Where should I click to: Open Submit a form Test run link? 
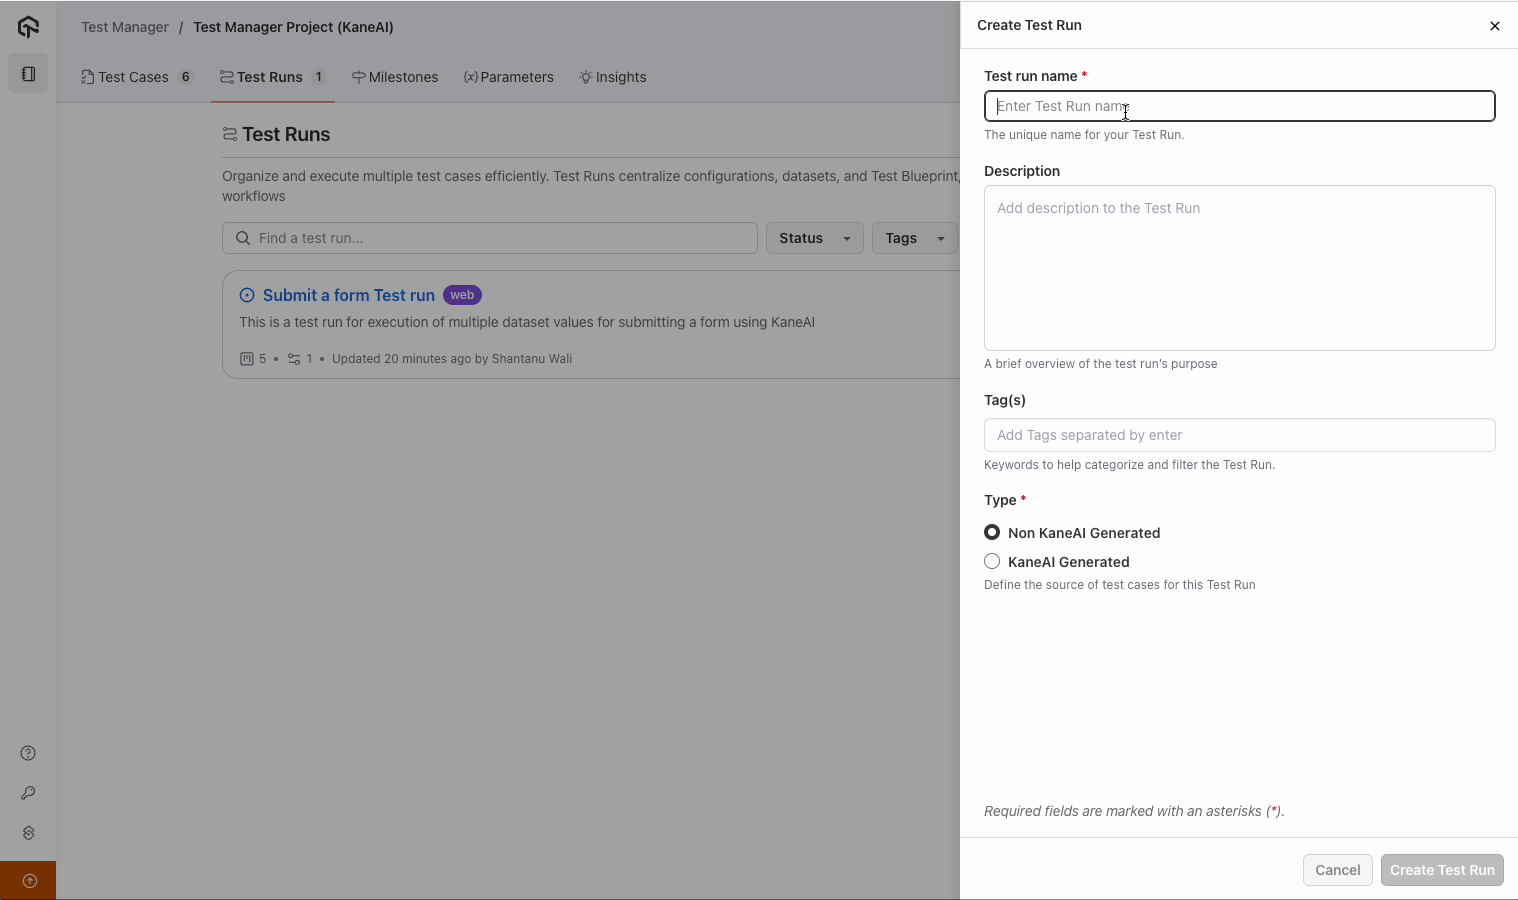pos(348,295)
